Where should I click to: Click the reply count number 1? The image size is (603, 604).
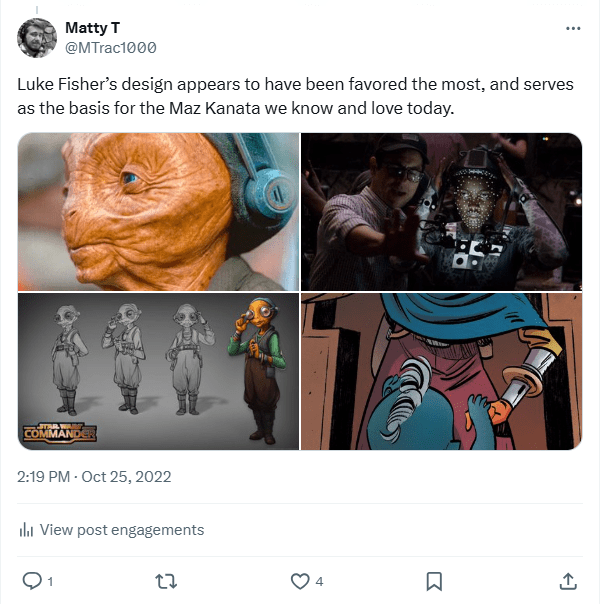(50, 581)
